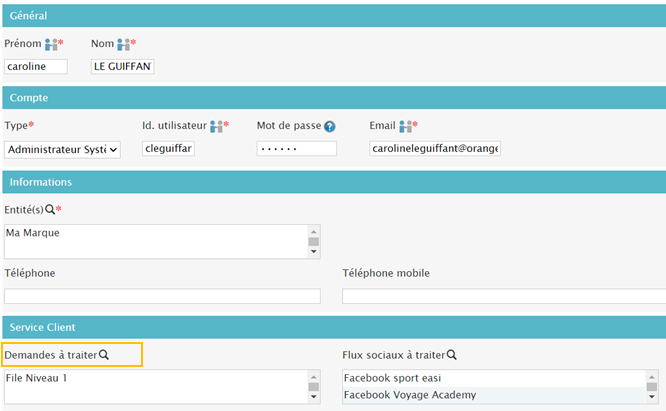
Task: Click the Nom field with LE GUIFFANT
Action: coord(123,67)
